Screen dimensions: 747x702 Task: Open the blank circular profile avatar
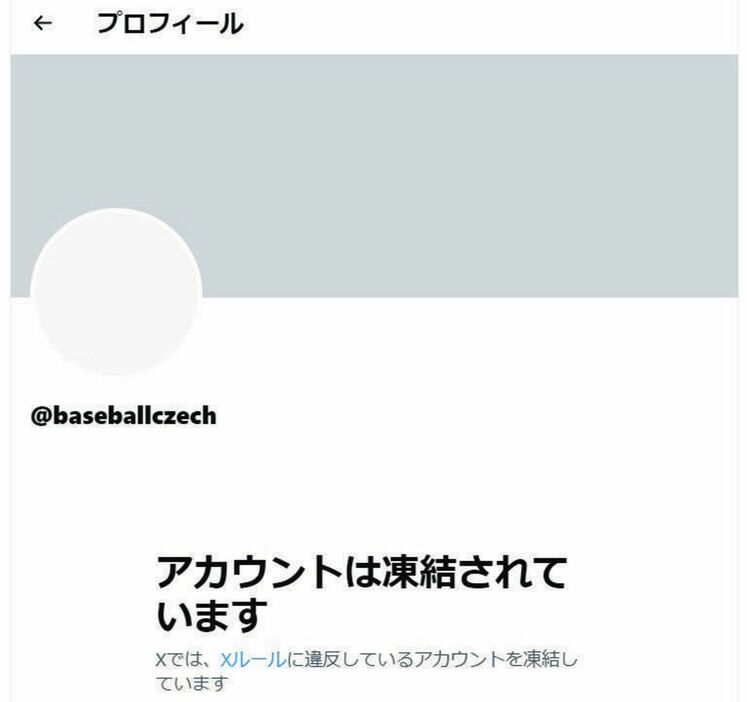(116, 291)
